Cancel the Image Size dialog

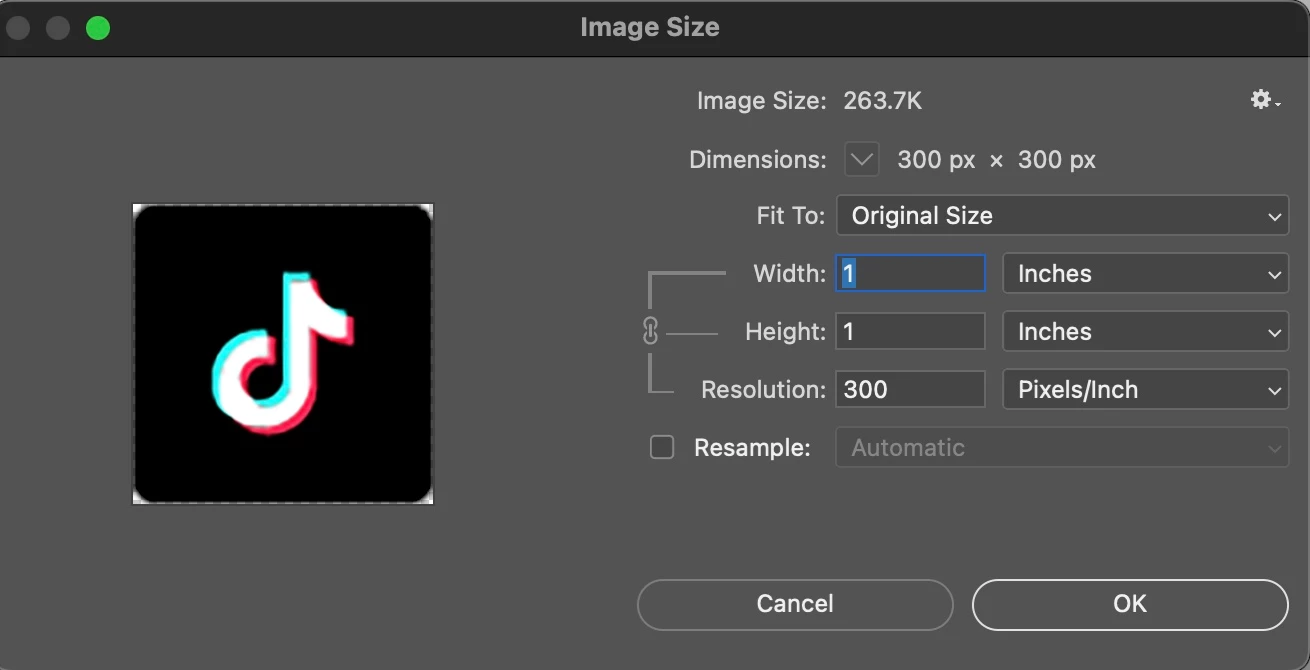[795, 604]
